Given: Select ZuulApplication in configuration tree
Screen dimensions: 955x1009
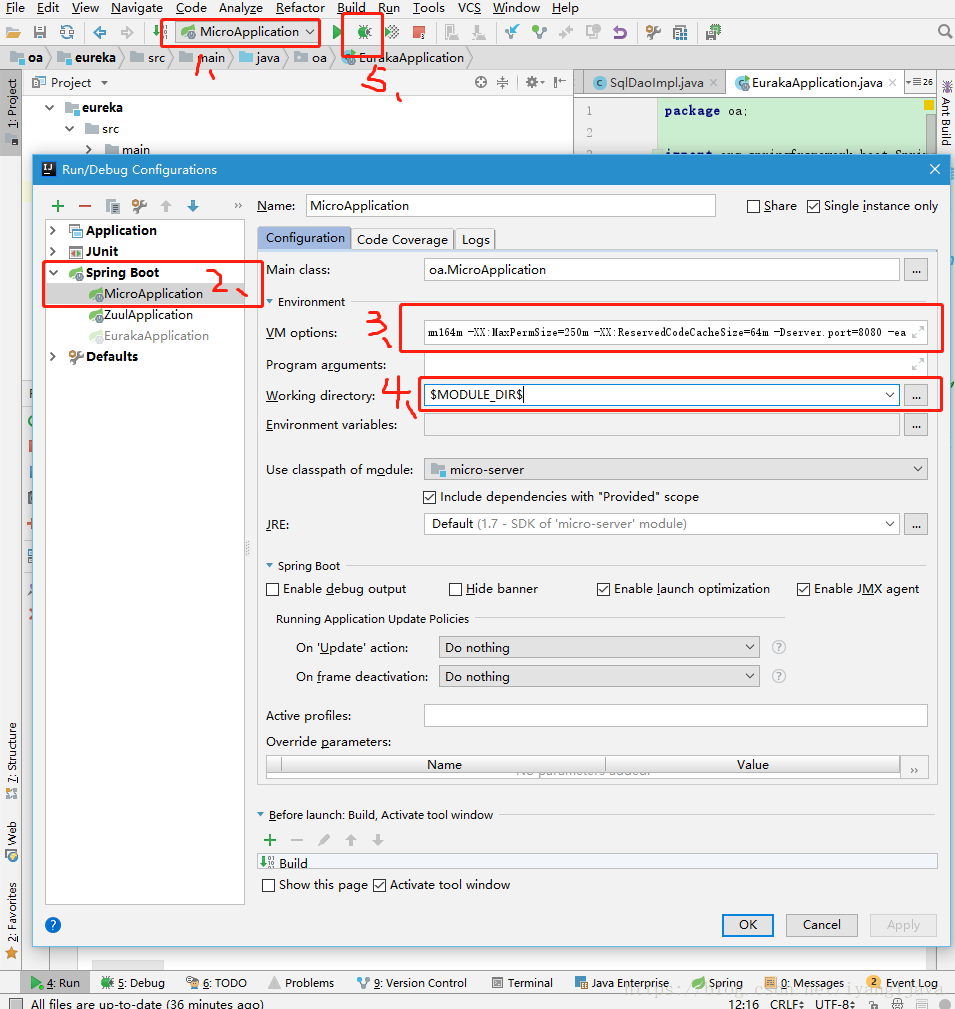Looking at the screenshot, I should coord(148,315).
